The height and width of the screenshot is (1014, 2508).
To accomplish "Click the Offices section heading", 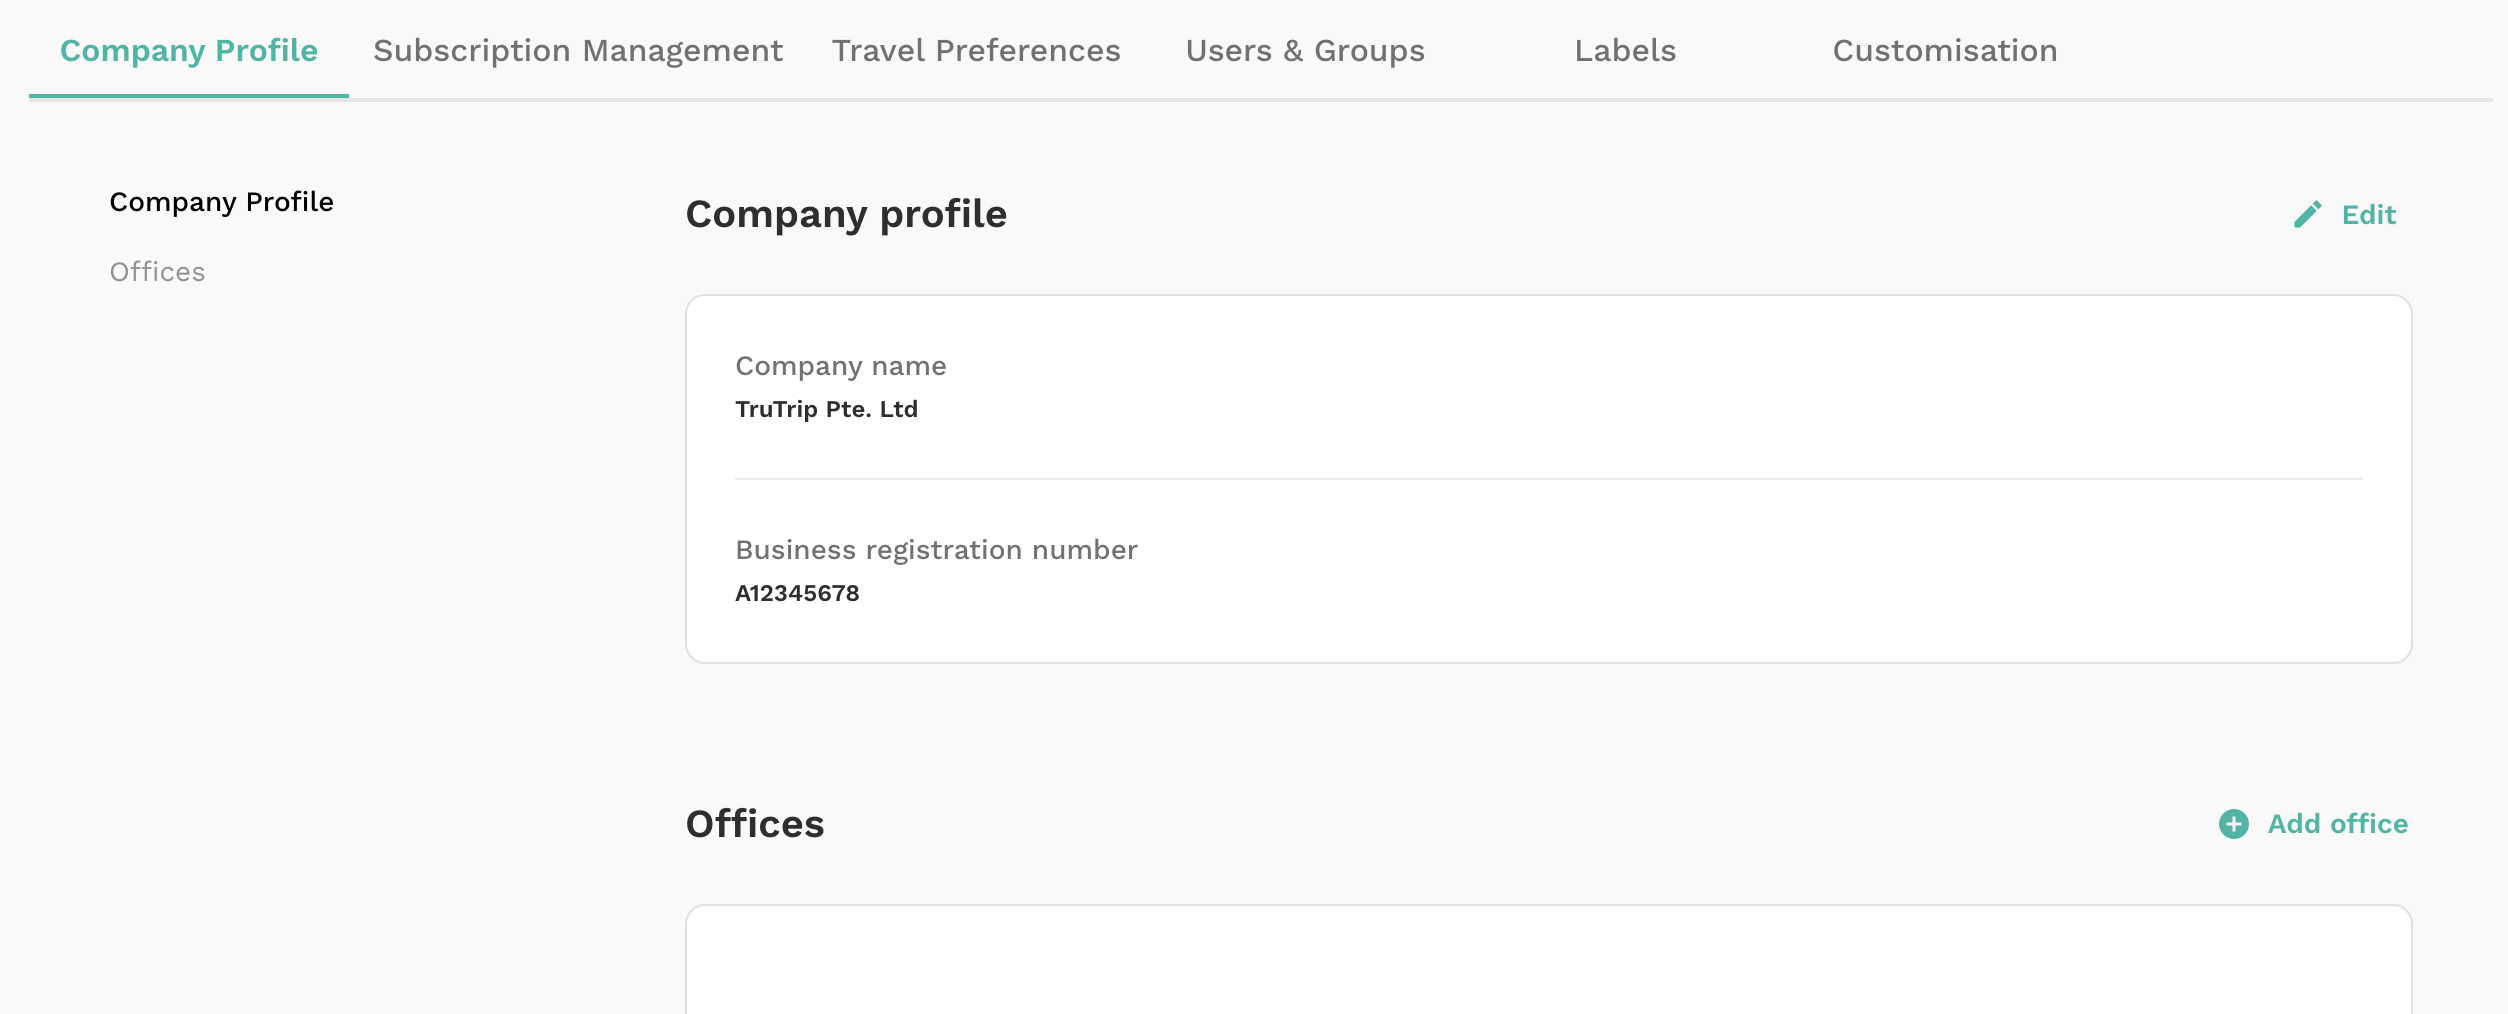I will [755, 824].
